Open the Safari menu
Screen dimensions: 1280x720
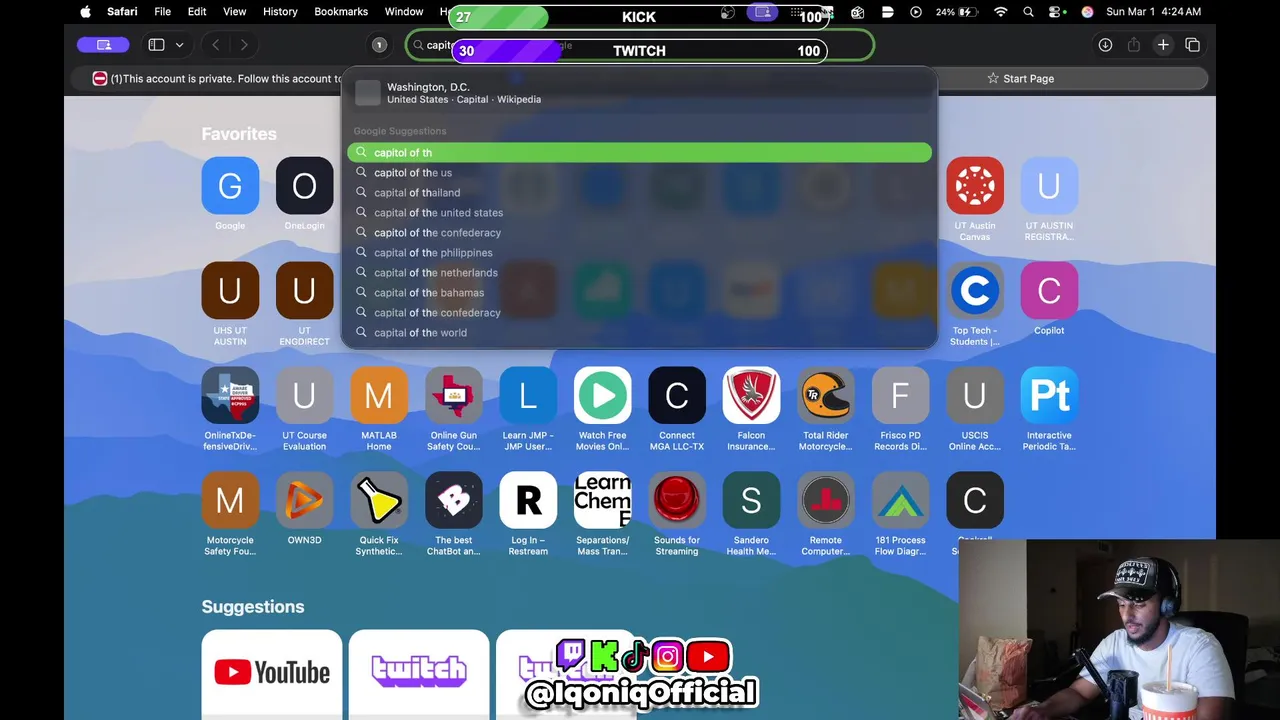point(122,12)
